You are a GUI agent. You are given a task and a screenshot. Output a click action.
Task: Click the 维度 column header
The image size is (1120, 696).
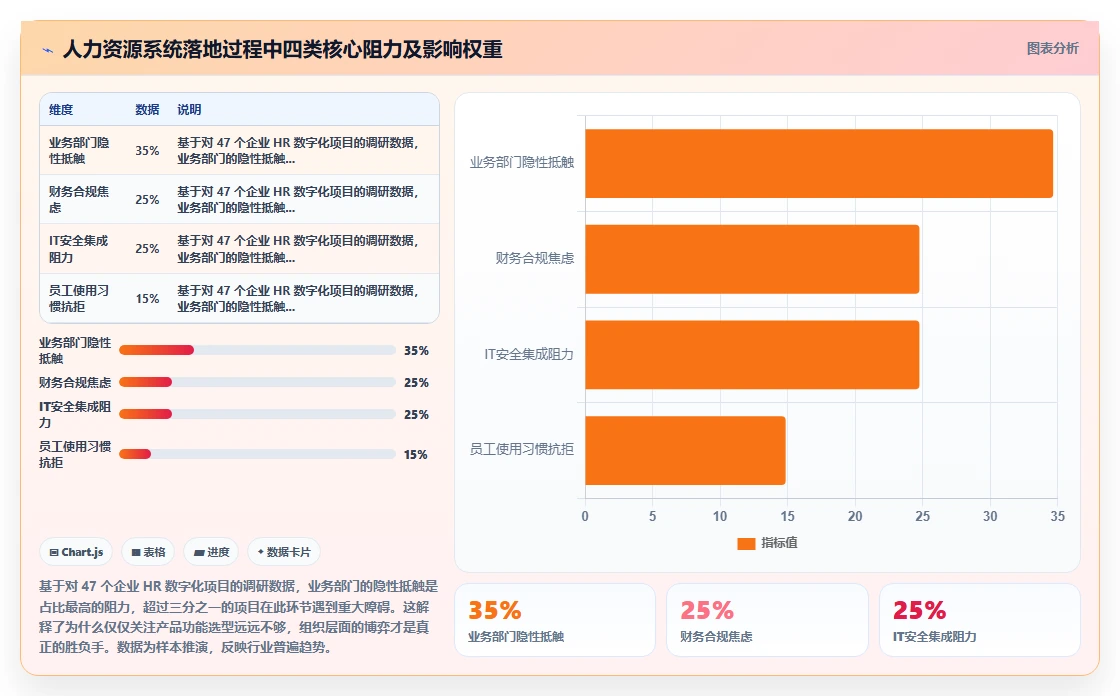point(61,109)
